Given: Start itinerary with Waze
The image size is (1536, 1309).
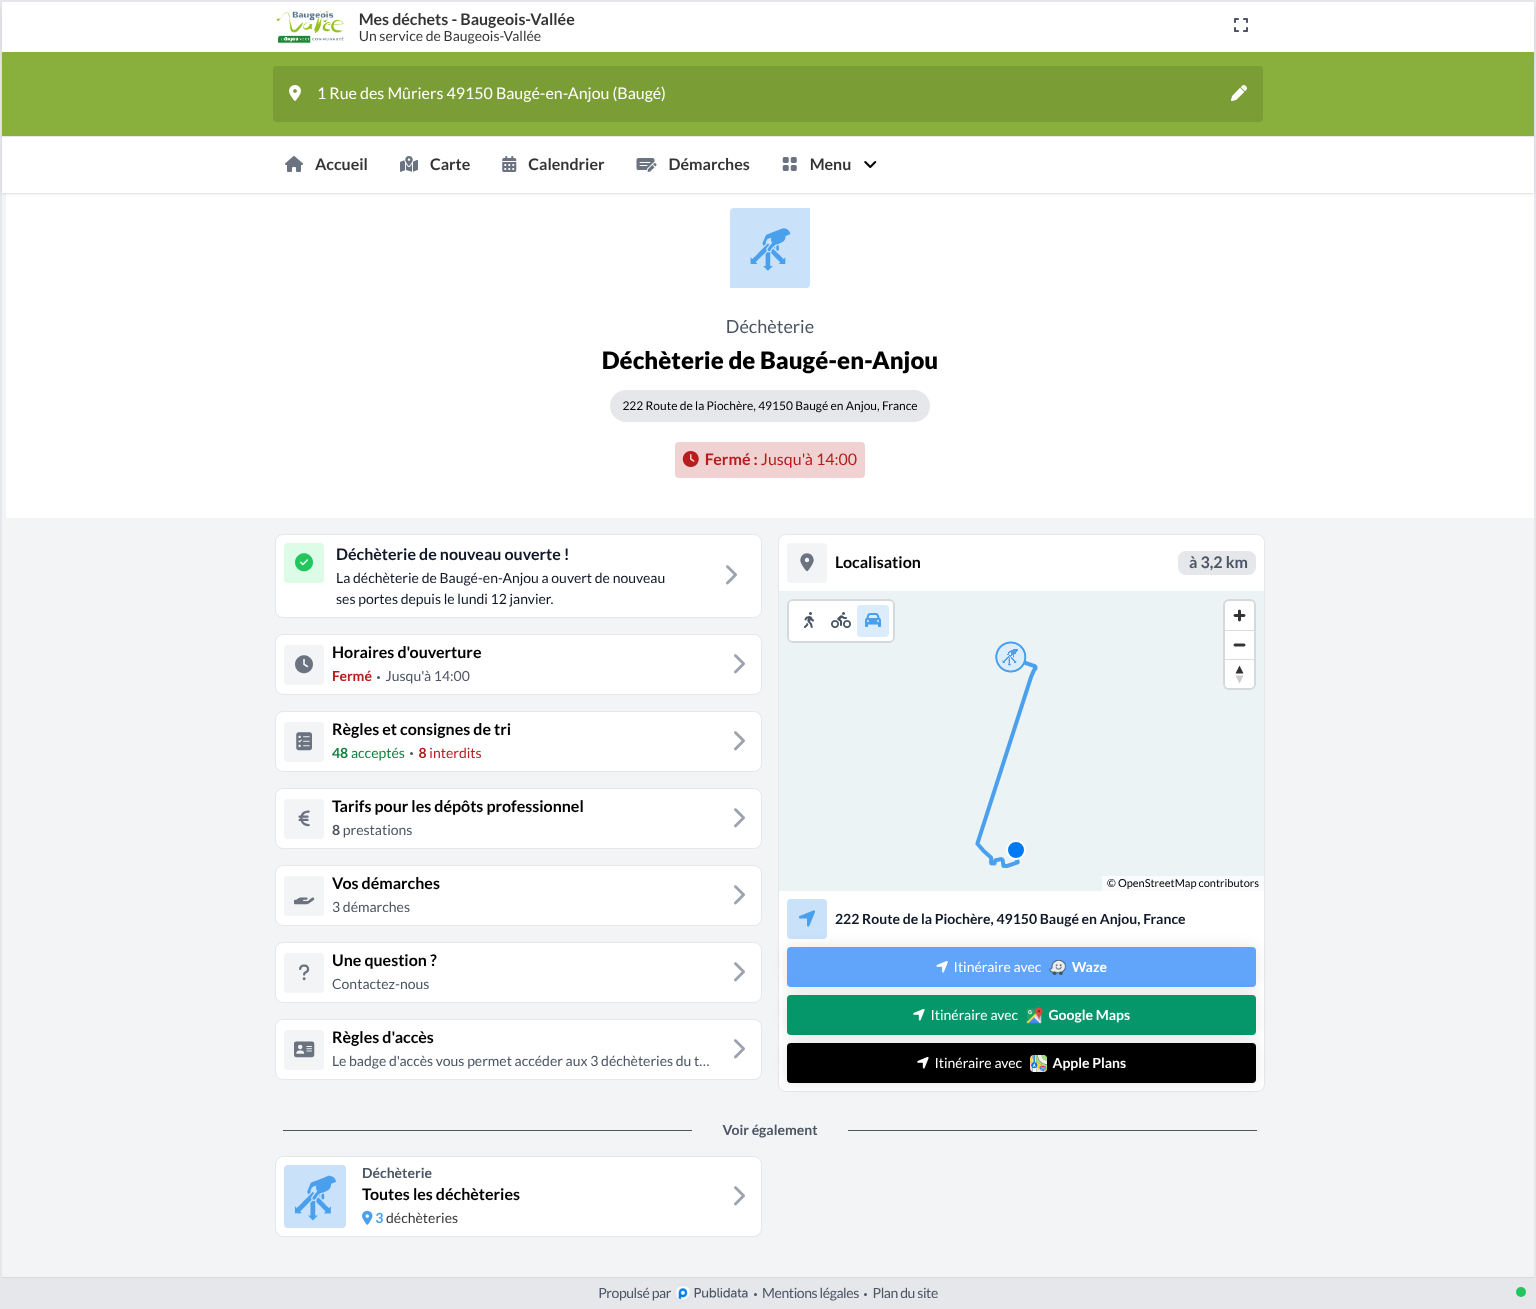Looking at the screenshot, I should (1021, 967).
